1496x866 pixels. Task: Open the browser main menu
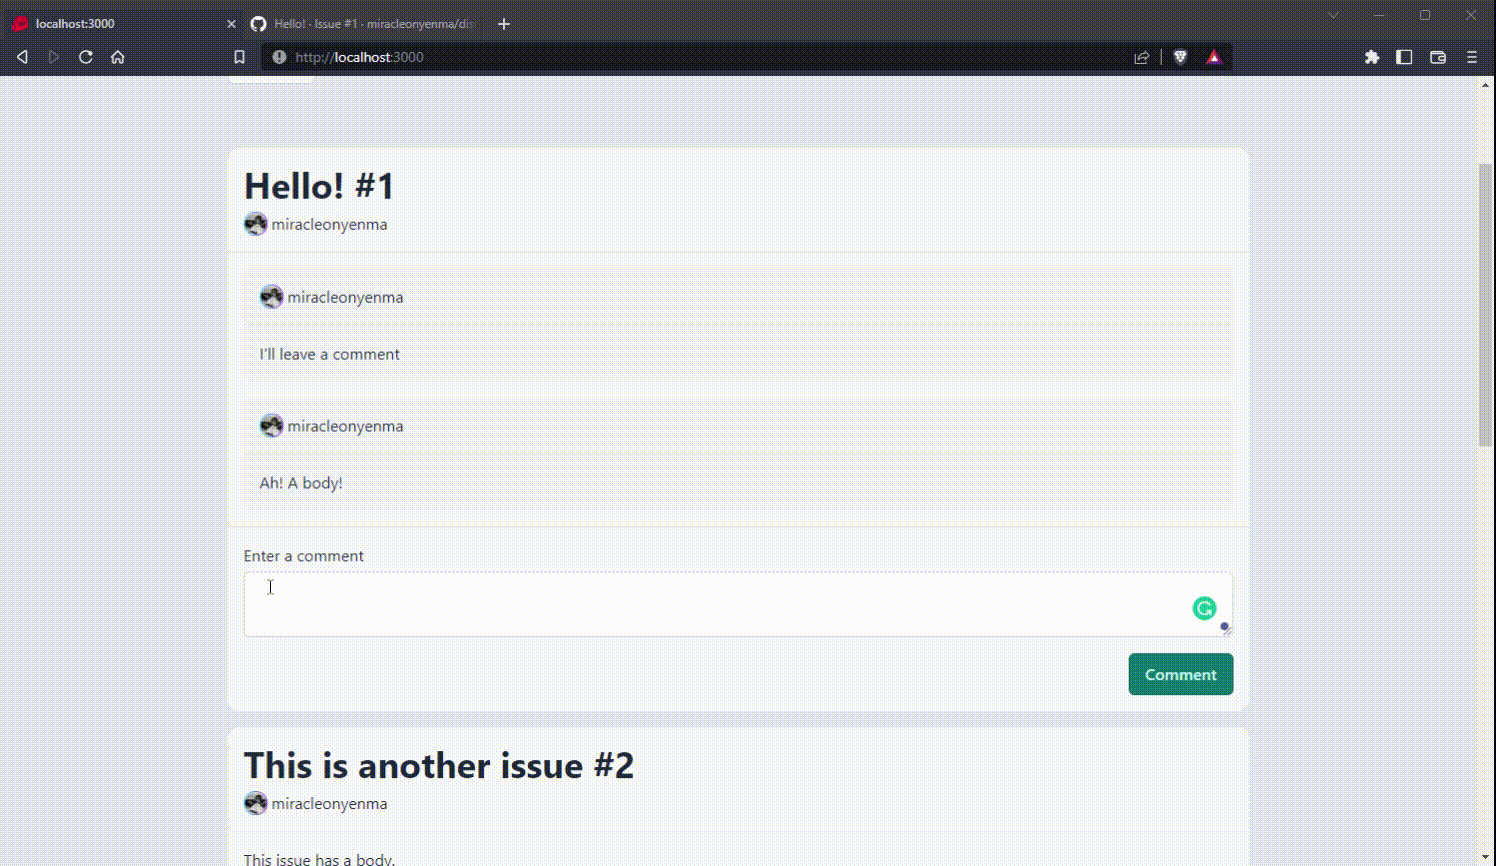pyautogui.click(x=1472, y=57)
